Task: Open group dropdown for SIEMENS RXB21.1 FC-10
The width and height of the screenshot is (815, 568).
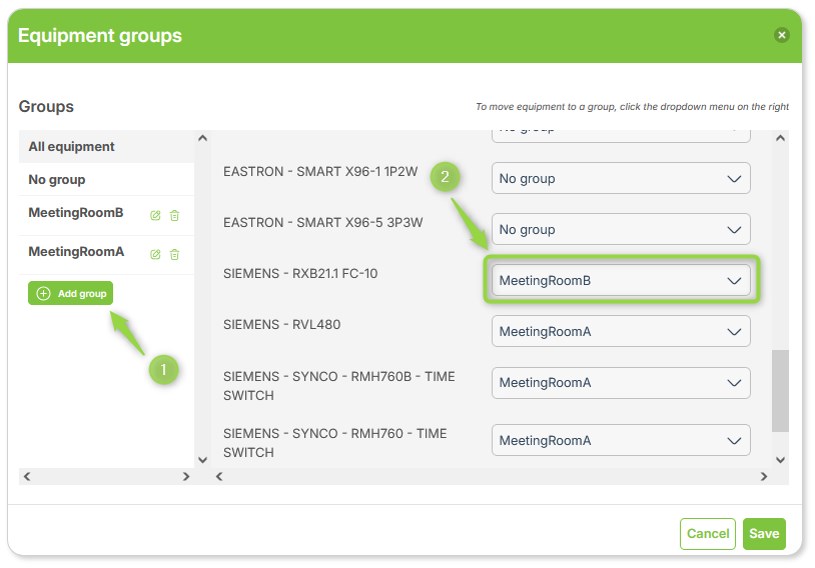Action: click(x=621, y=280)
